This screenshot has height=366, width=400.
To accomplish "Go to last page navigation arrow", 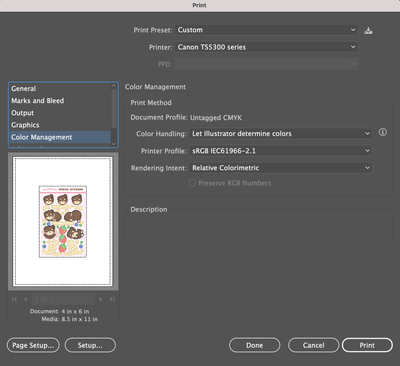I will (112, 299).
